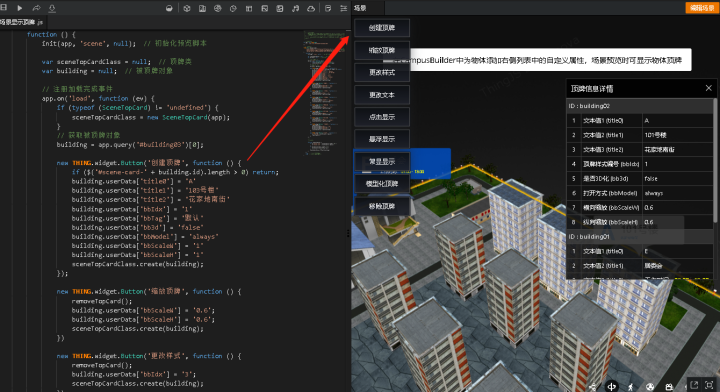This screenshot has height=392, width=720.
Task: Open the scene in a new window icon
Action: (694, 385)
